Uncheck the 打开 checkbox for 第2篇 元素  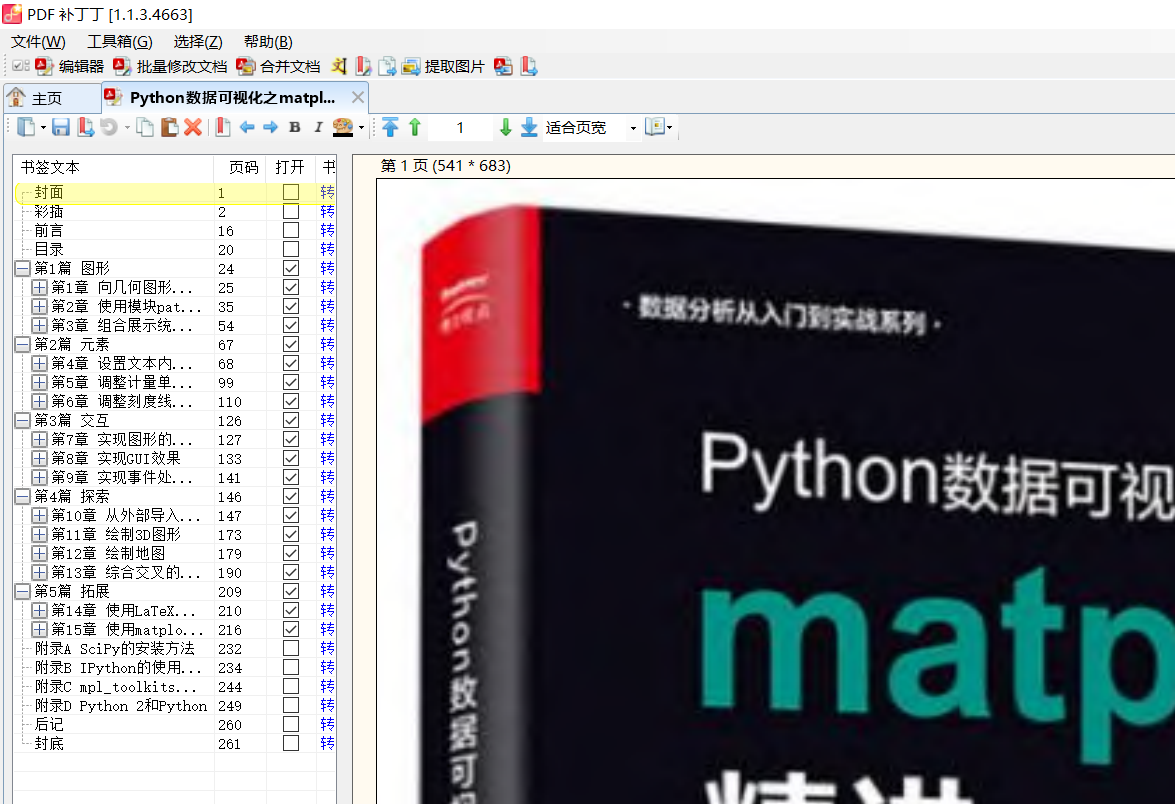point(291,344)
